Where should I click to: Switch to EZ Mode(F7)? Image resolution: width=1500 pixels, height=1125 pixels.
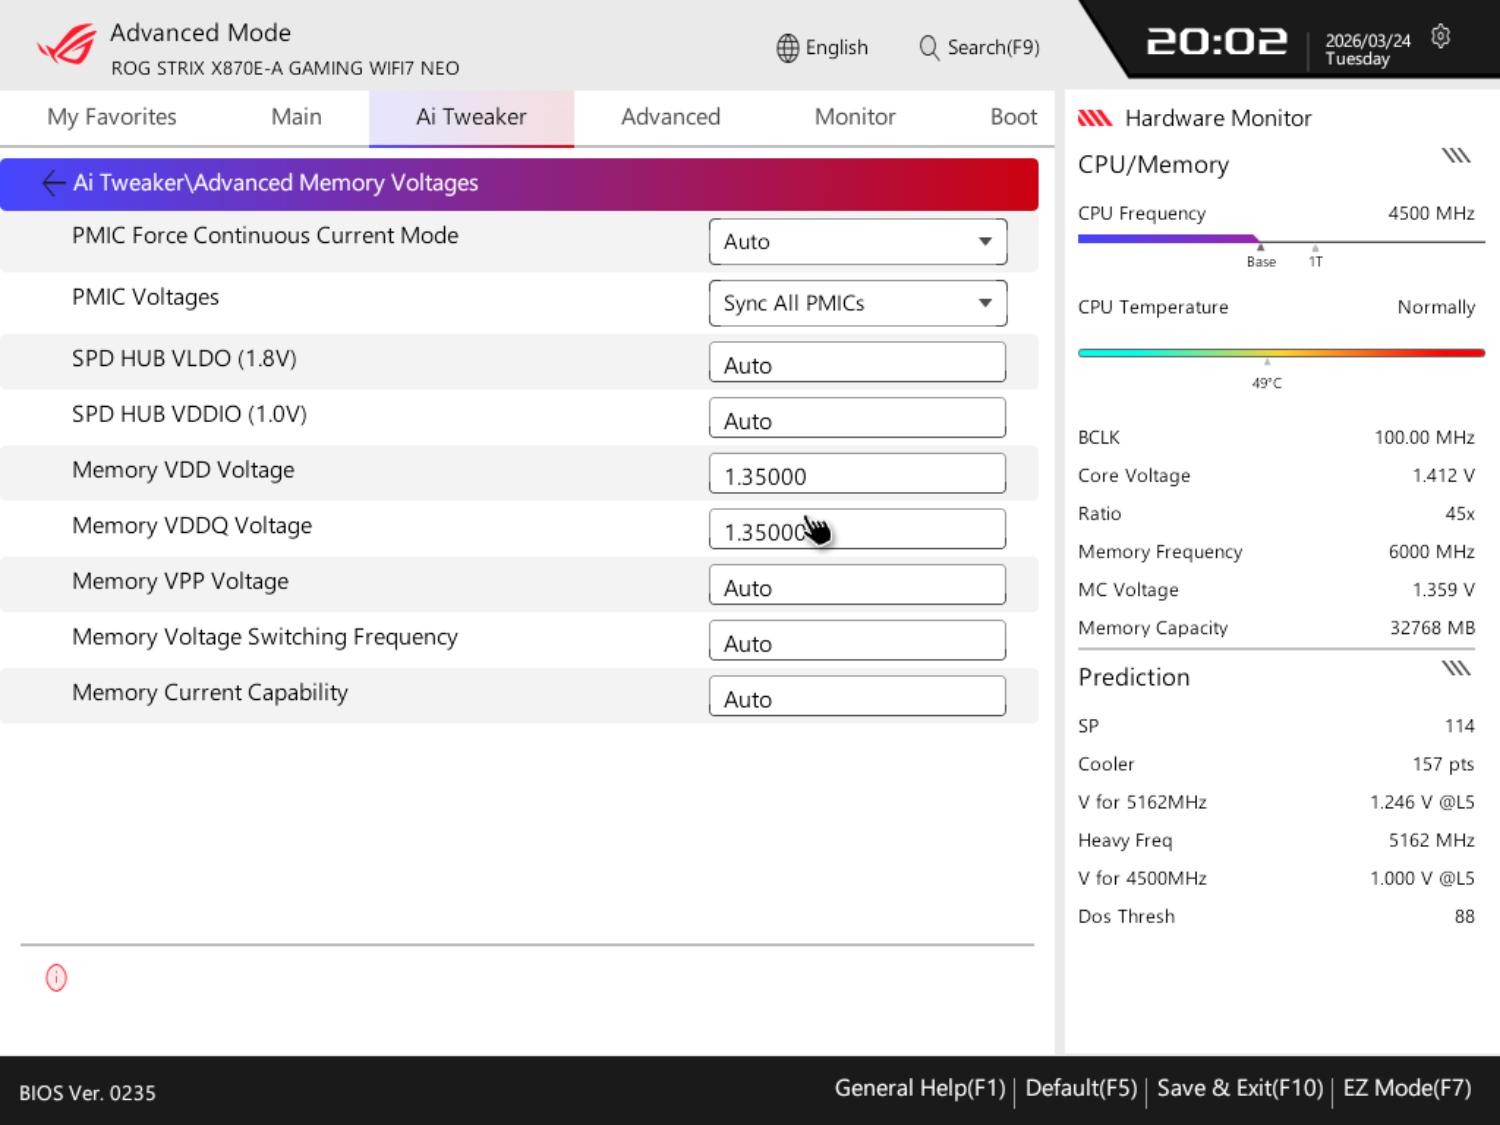(1406, 1088)
